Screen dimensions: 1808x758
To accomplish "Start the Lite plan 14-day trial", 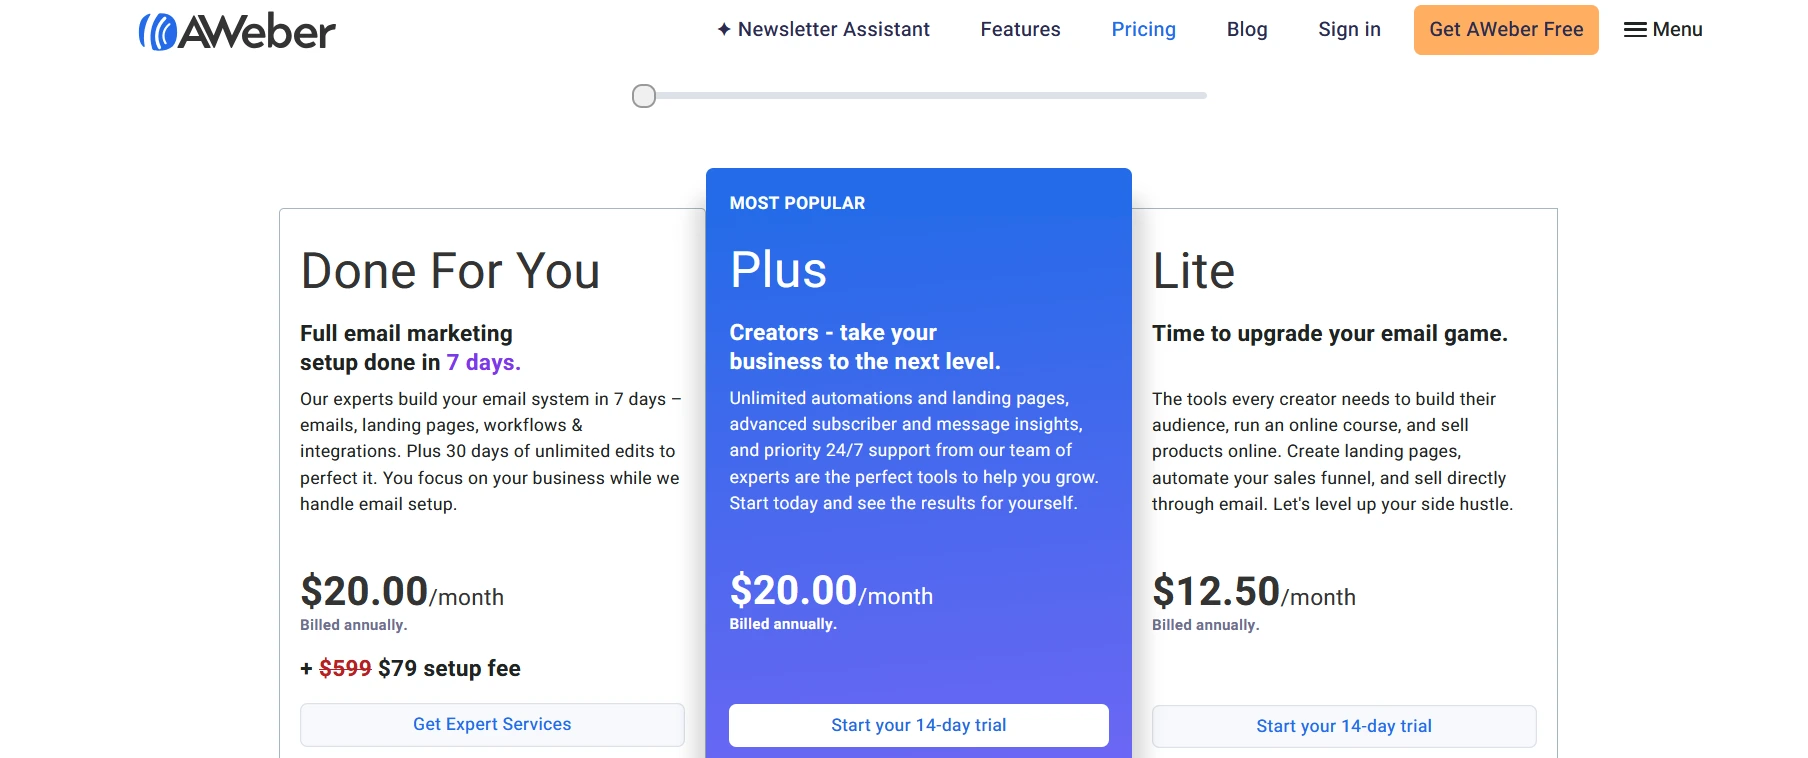I will coord(1344,726).
